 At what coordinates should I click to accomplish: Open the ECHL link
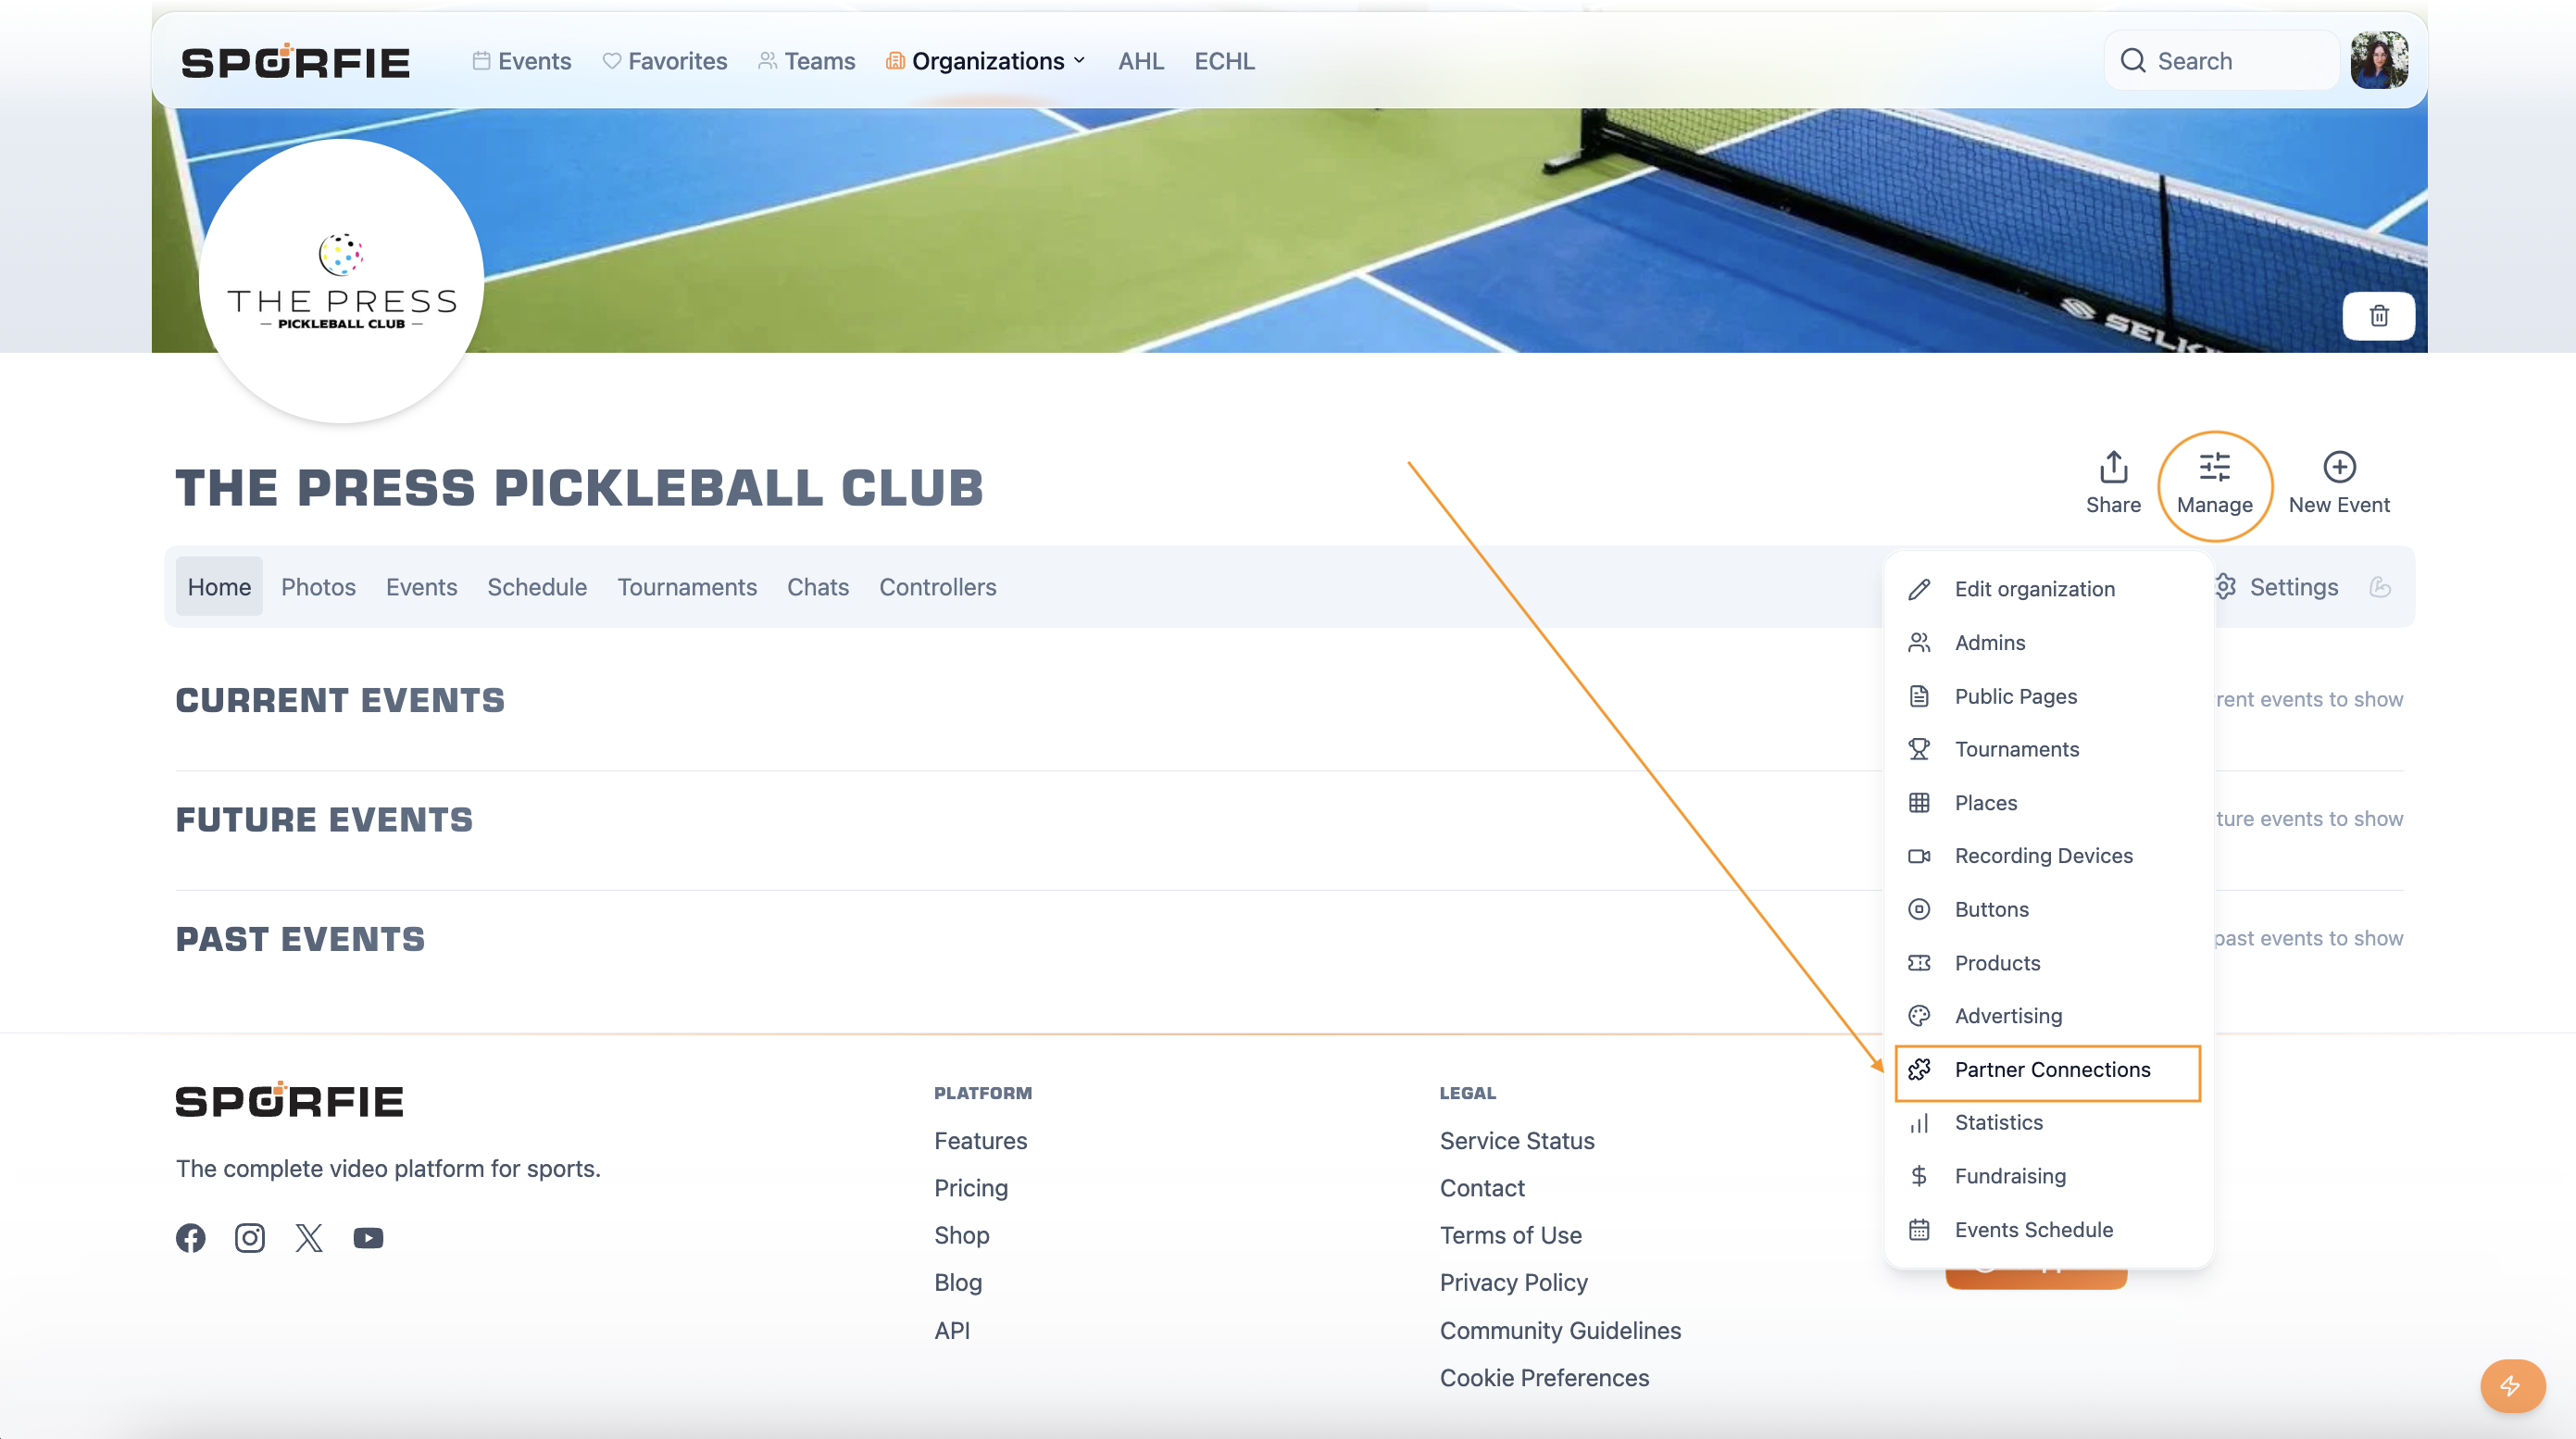point(1224,61)
